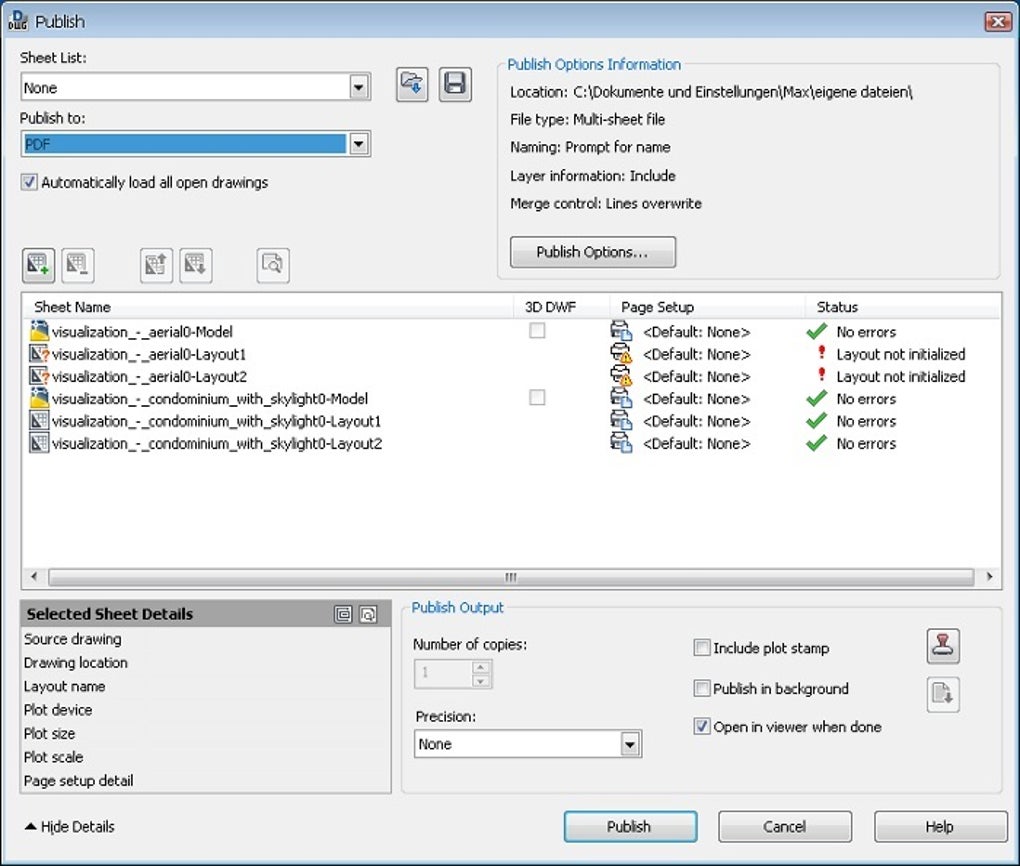Enable Publish in background checkbox
The height and width of the screenshot is (866, 1020).
(702, 688)
